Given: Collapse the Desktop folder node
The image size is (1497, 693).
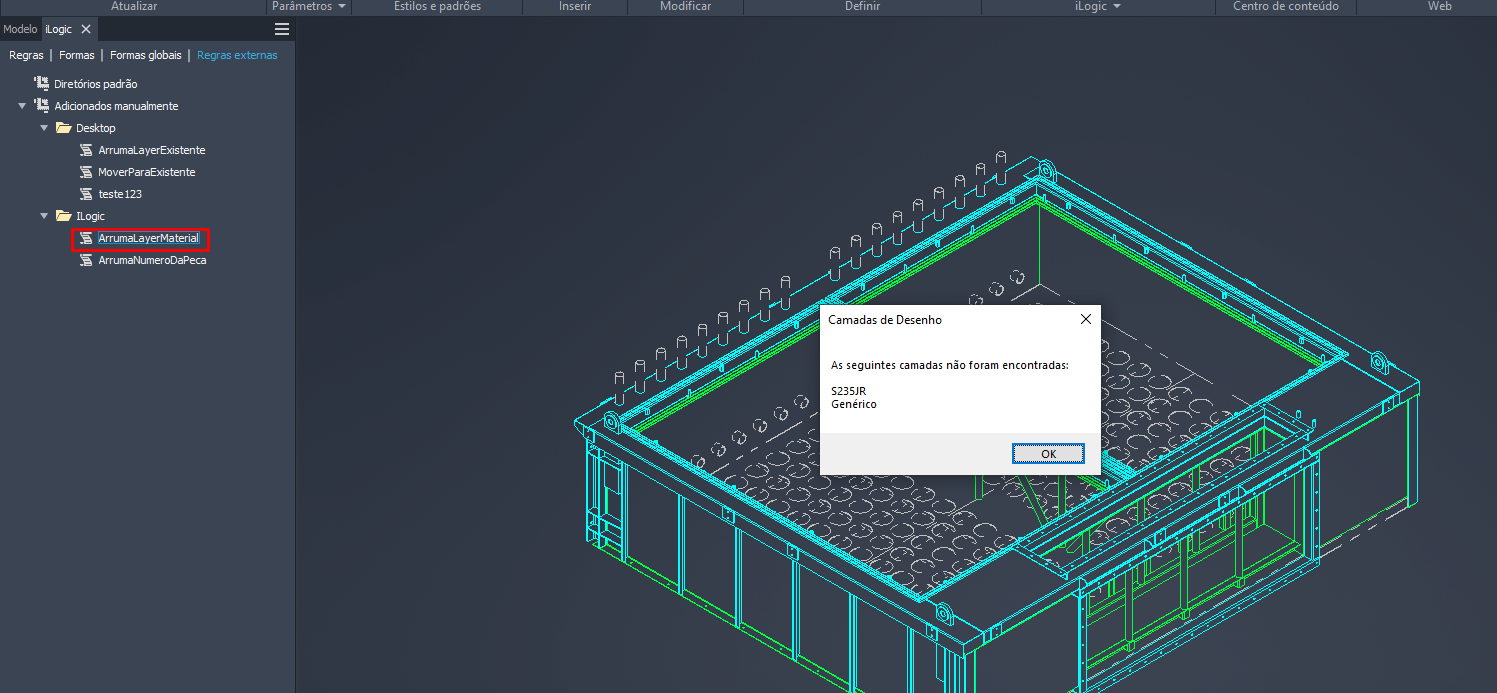Looking at the screenshot, I should pyautogui.click(x=44, y=128).
